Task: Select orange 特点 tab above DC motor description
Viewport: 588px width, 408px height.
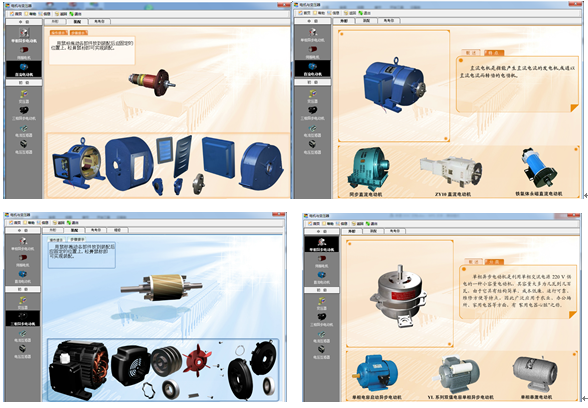Action: coord(494,53)
